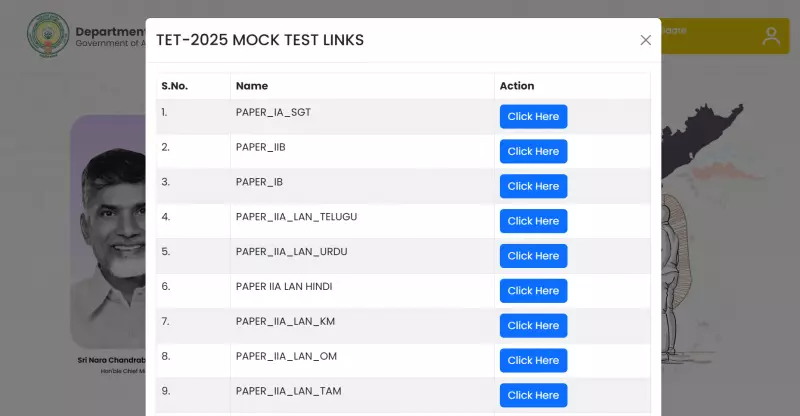The image size is (800, 416).
Task: Click the TET-2025 MOCK TEST LINKS title
Action: point(260,40)
